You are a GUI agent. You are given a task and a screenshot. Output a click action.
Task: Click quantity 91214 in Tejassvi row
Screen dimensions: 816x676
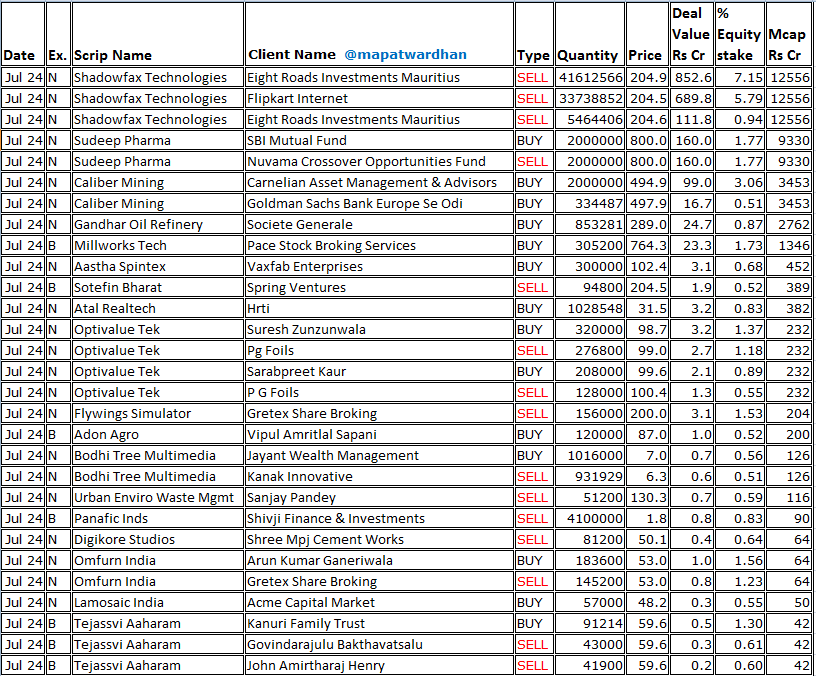click(590, 623)
